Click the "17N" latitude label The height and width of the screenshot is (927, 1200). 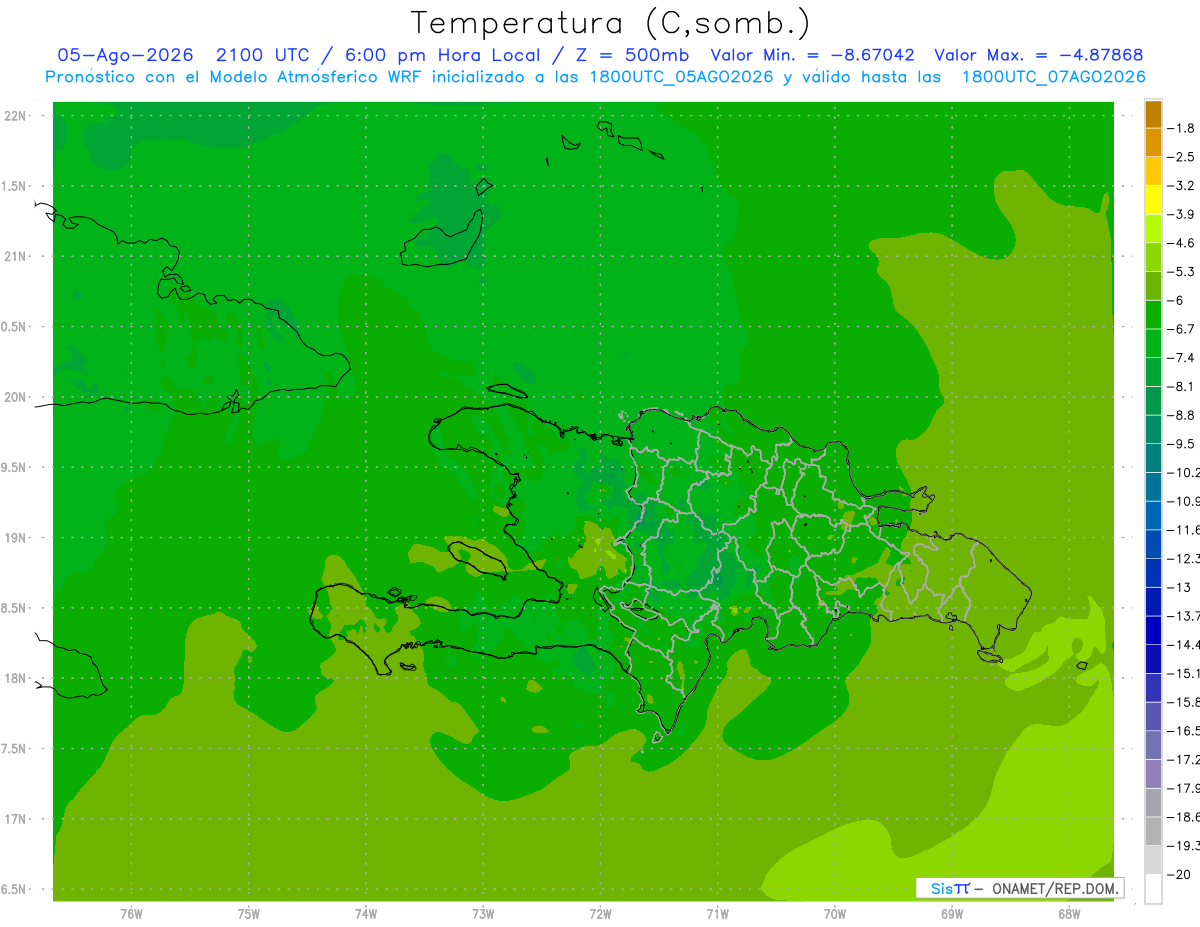click(15, 819)
